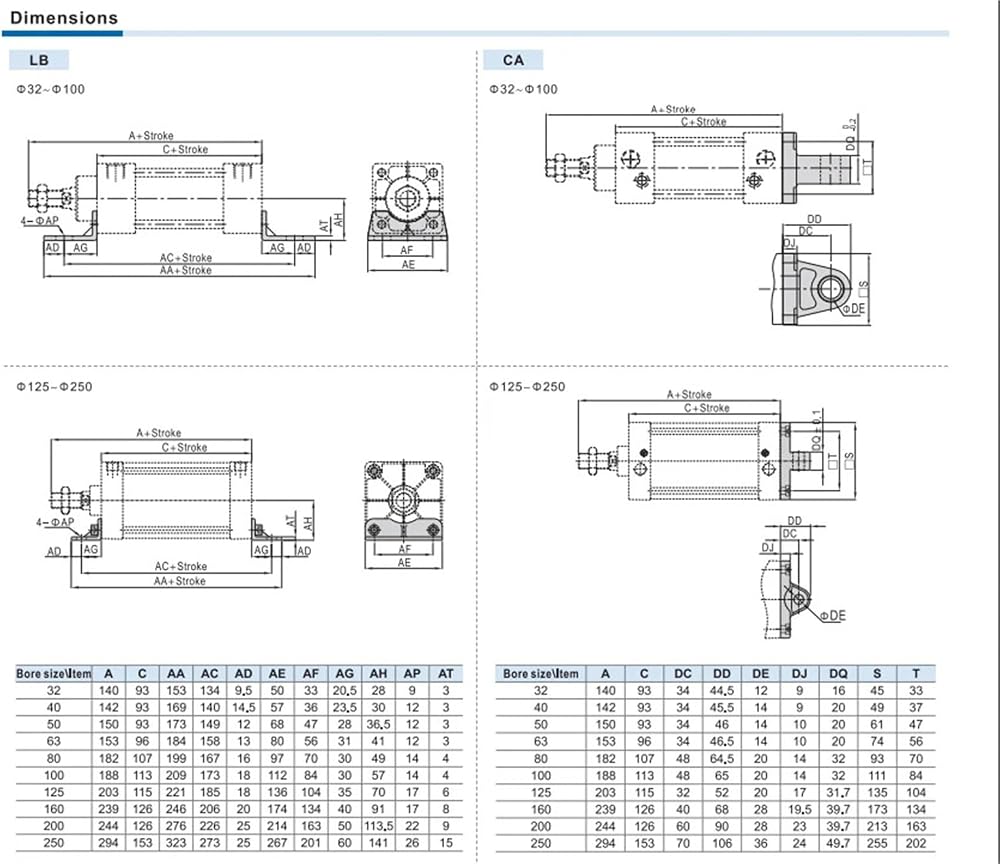This screenshot has height=864, width=1000.
Task: Click the "DE" column header in CA table
Action: coord(761,673)
